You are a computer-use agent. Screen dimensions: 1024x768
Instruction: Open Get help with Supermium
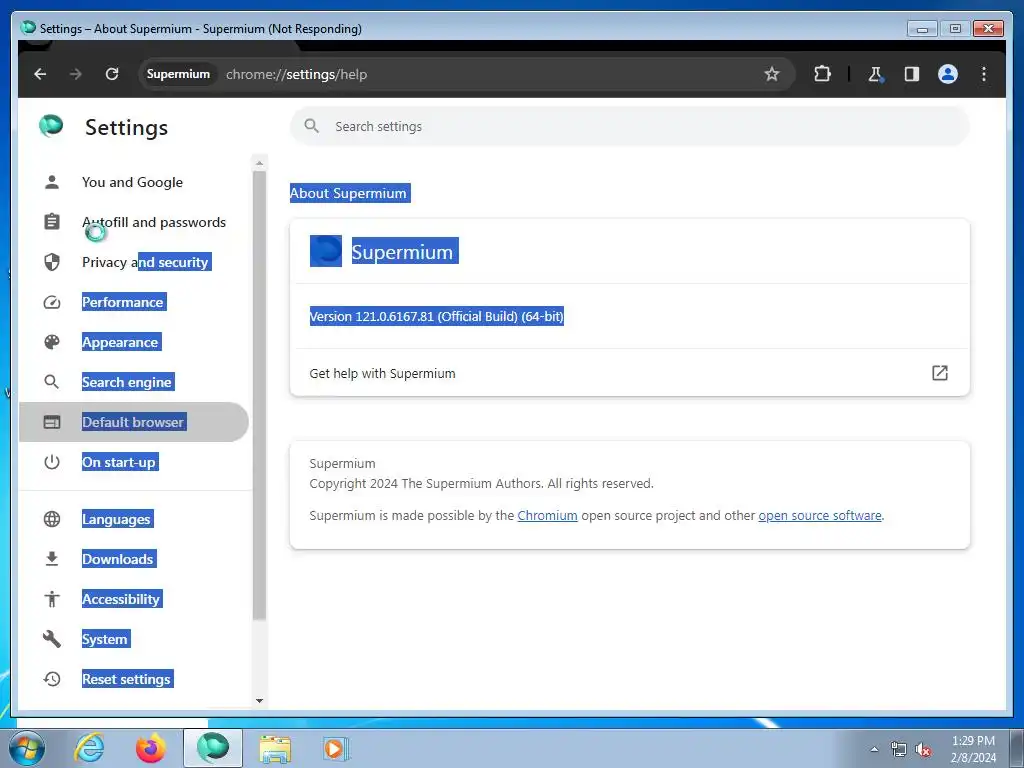pos(630,373)
